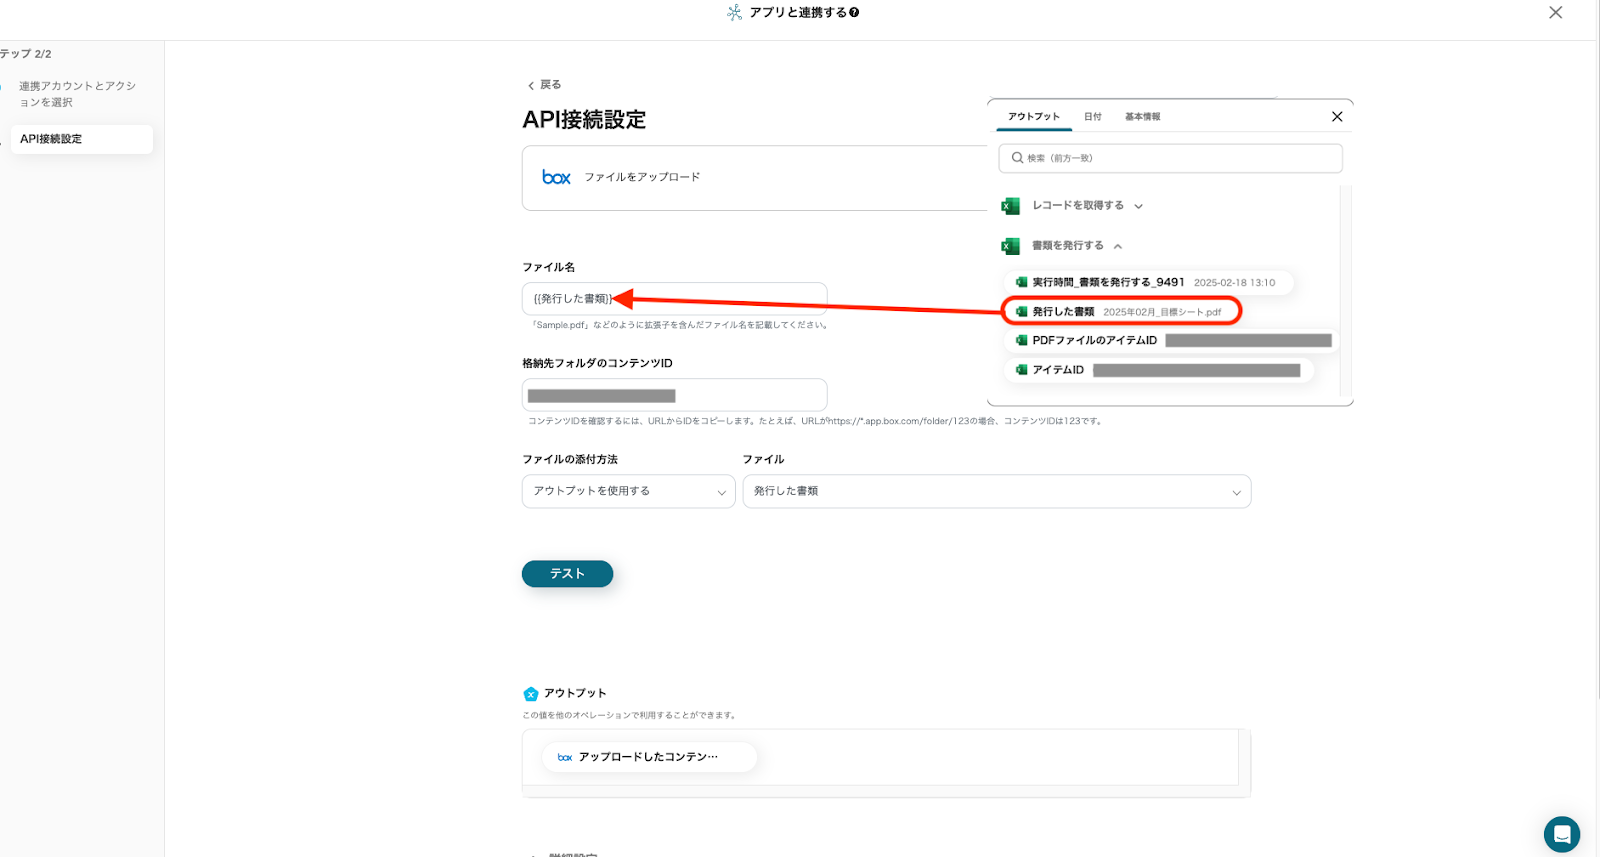
Task: Click the box logo in ファイルをアップロード card
Action: pos(556,177)
